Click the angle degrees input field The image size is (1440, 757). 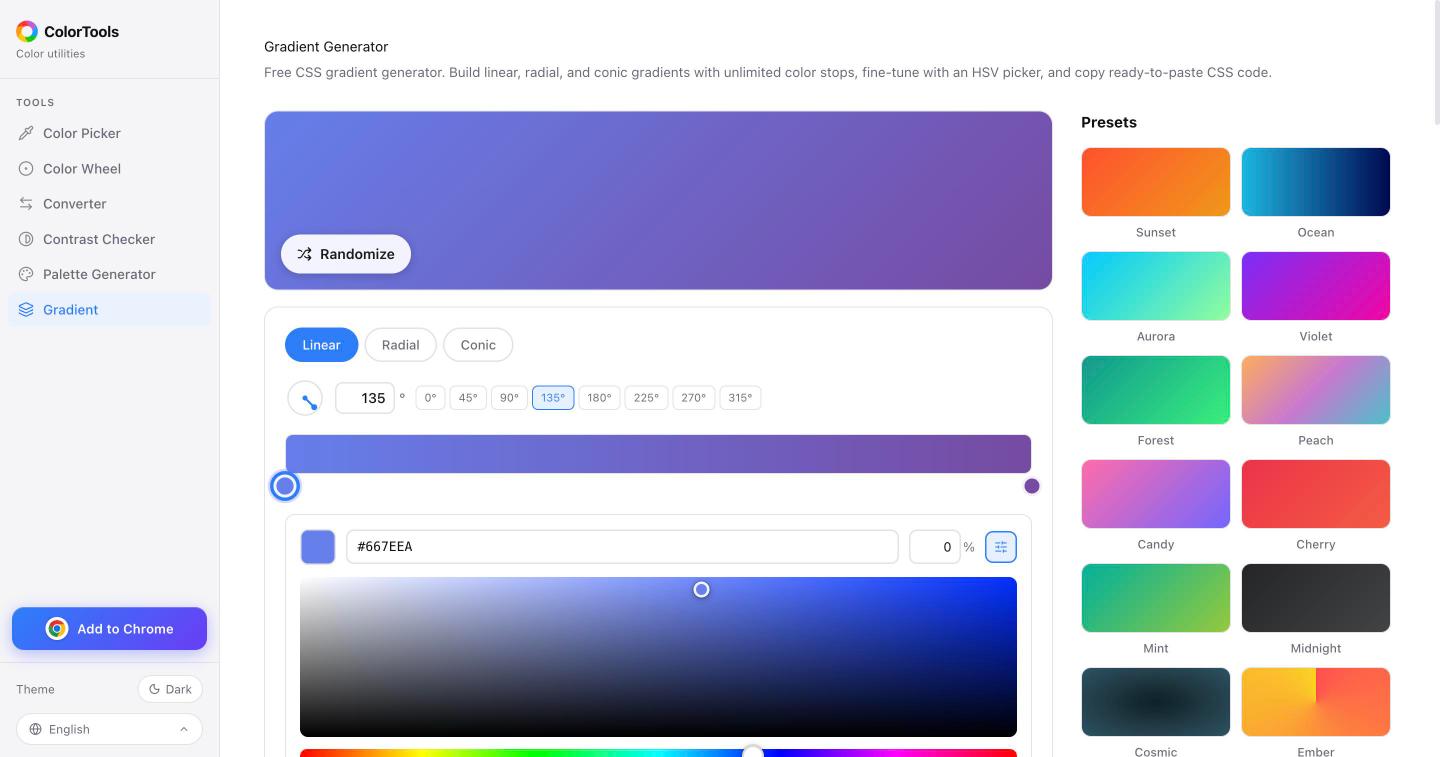click(365, 398)
